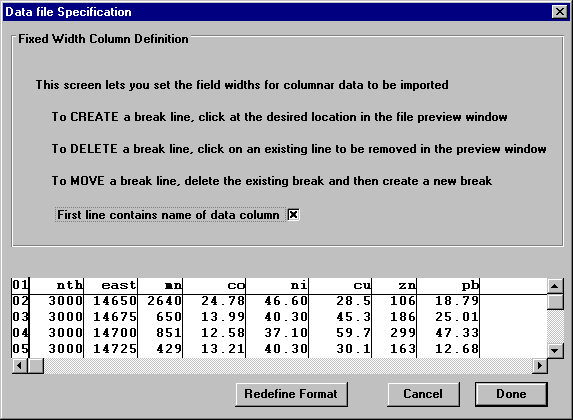Click empty horizontal scrollbar track area

(x=288, y=366)
